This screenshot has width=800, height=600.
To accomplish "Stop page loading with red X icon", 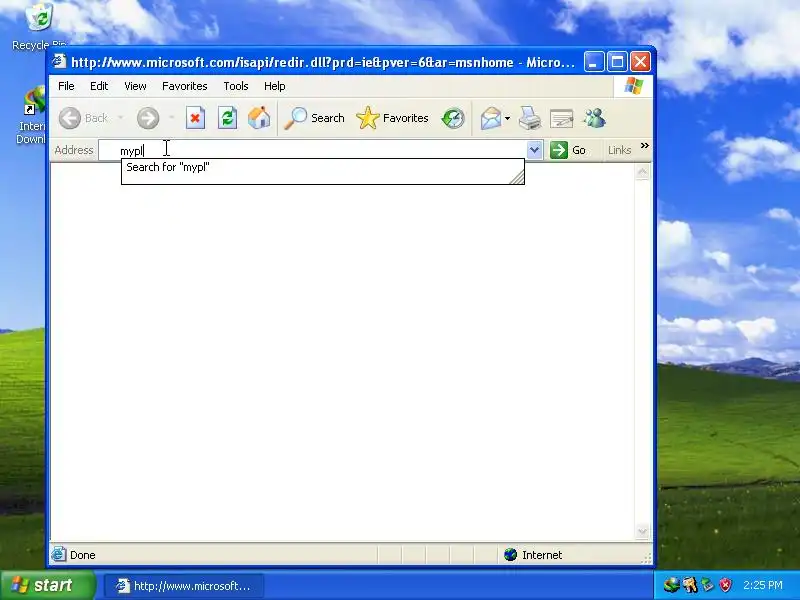I will pyautogui.click(x=195, y=118).
